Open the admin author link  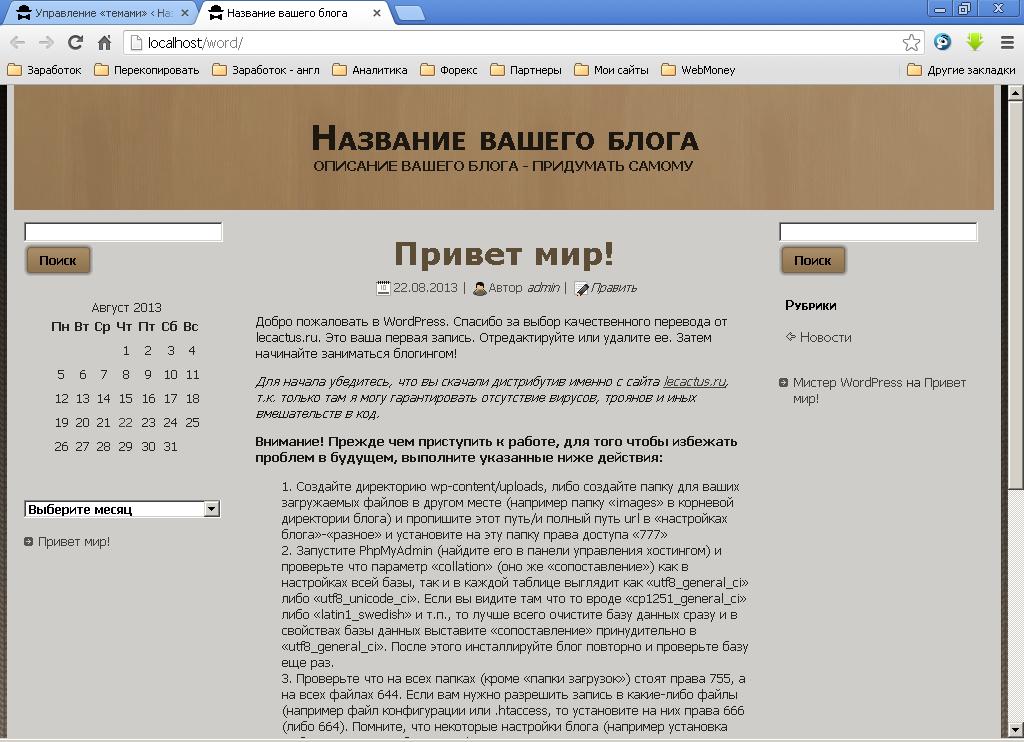click(543, 287)
